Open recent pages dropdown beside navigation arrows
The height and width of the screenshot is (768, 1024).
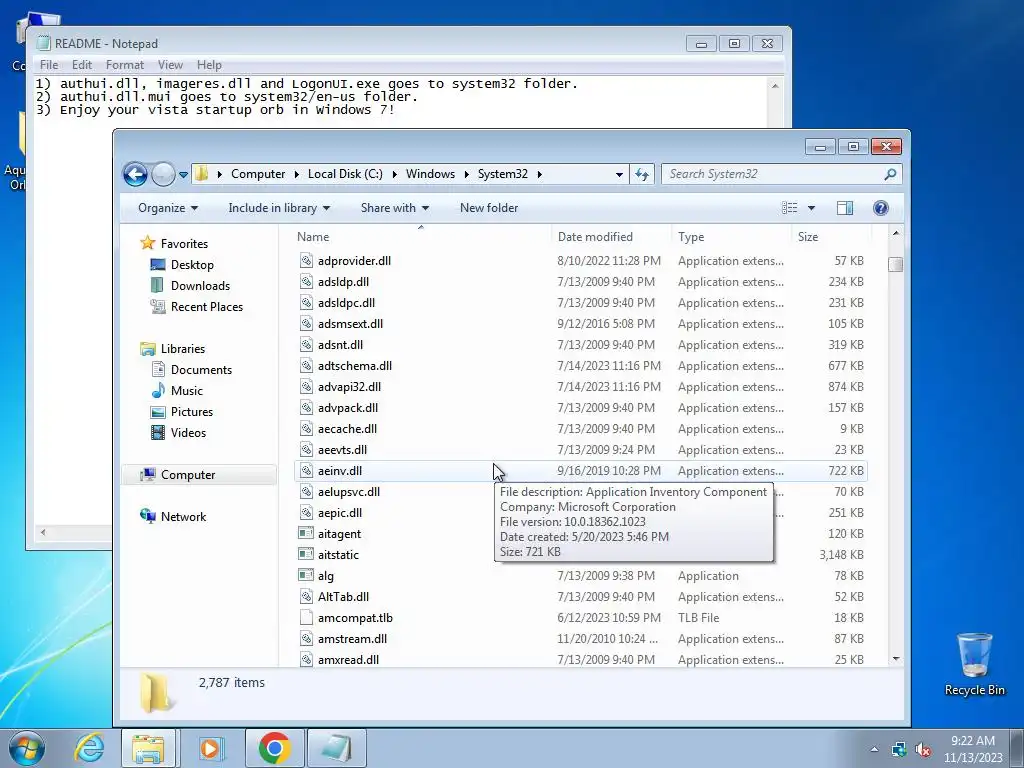point(184,175)
